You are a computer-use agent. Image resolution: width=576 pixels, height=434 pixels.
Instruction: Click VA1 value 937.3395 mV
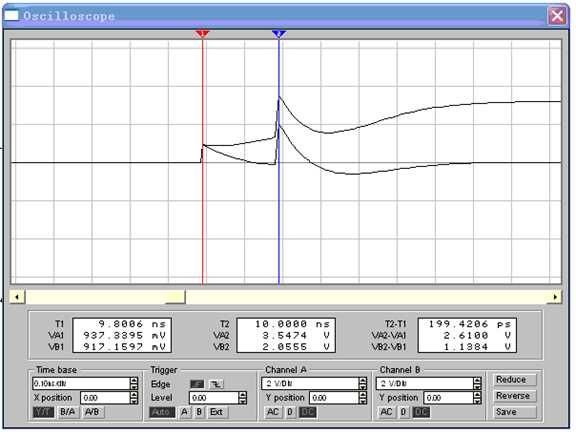click(124, 336)
